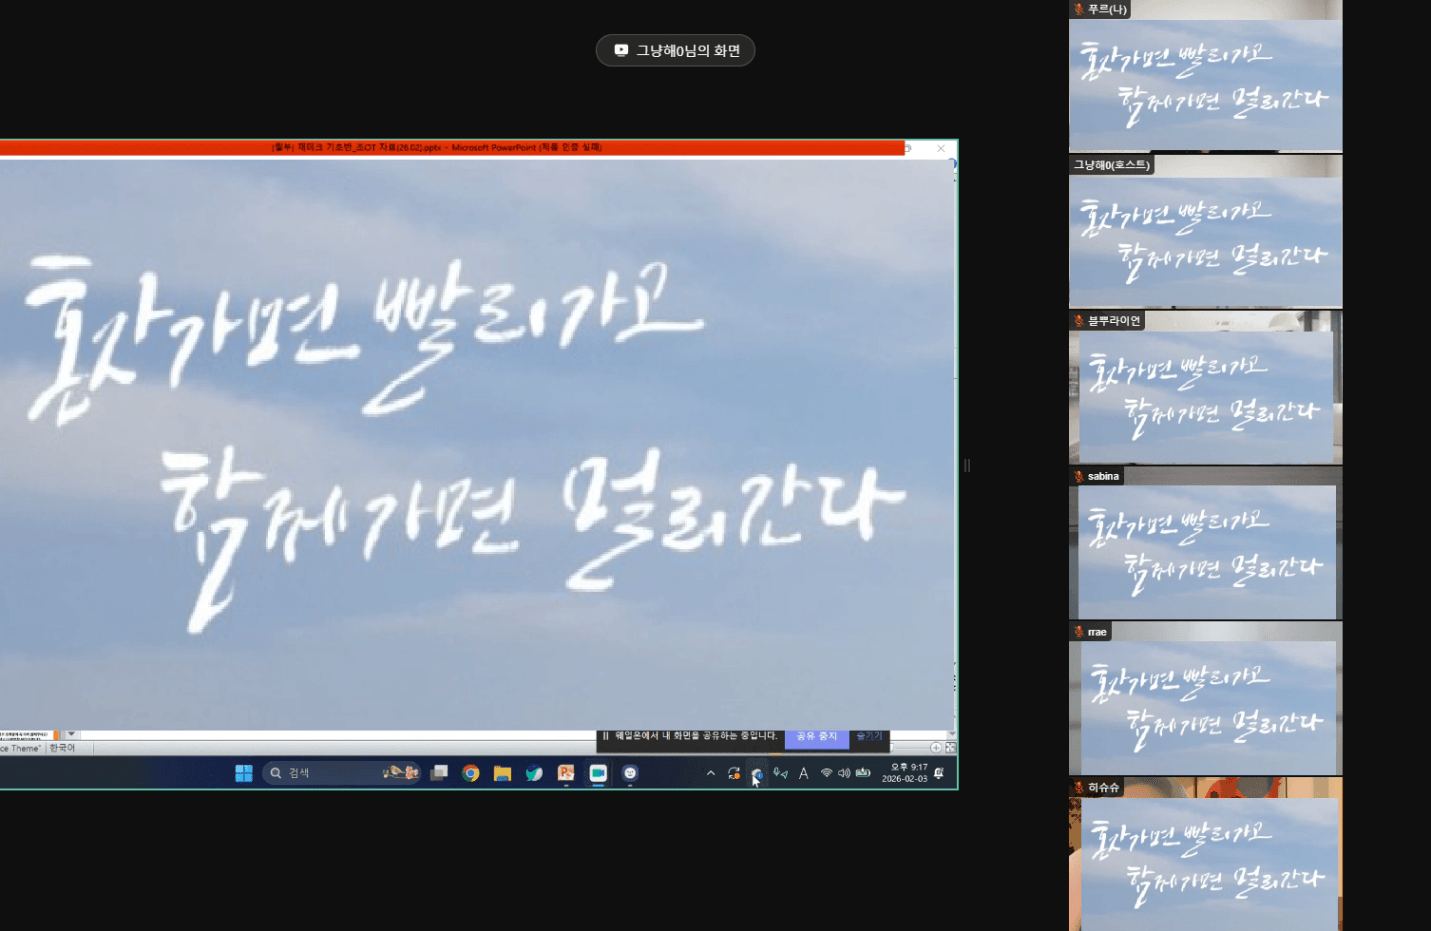The width and height of the screenshot is (1431, 931).
Task: Click the tray icon under the mouse cursor
Action: click(x=757, y=774)
